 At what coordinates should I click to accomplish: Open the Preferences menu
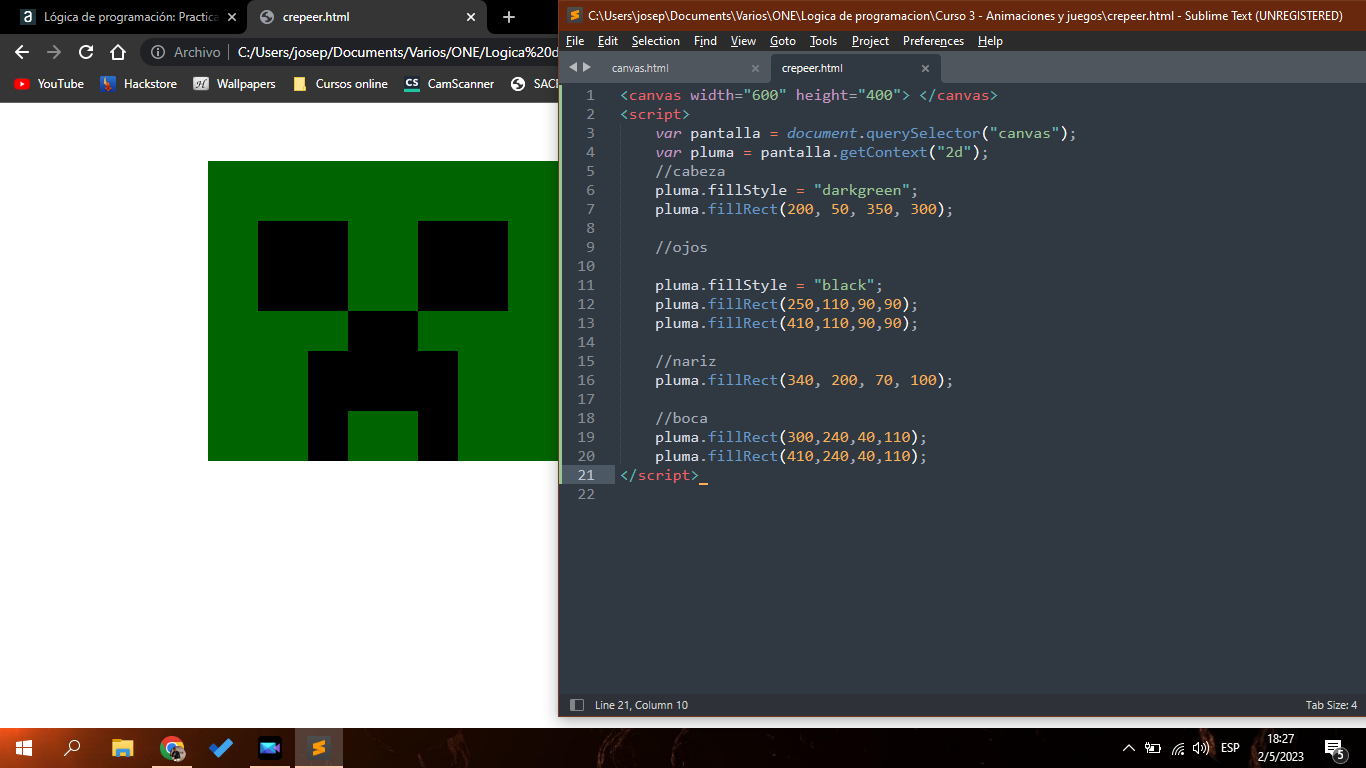pos(933,41)
